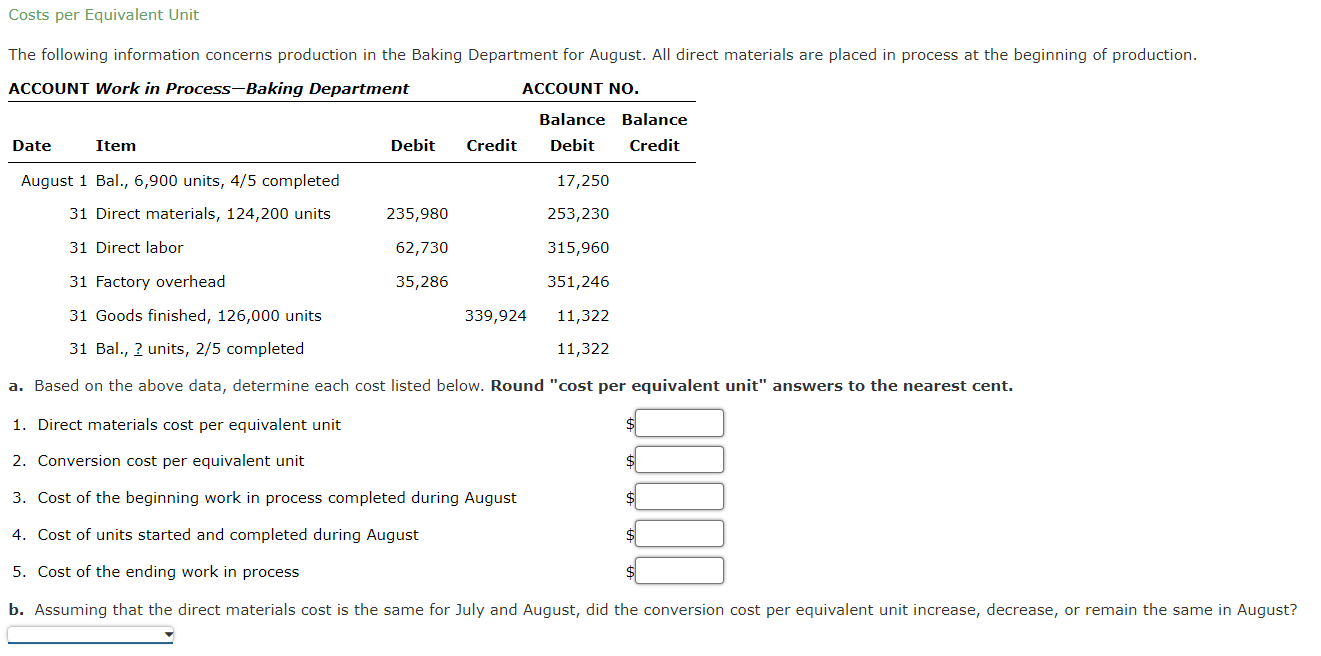The width and height of the screenshot is (1321, 656).
Task: Select the "Goods finished, 126,000 units" row
Action: click(x=208, y=315)
